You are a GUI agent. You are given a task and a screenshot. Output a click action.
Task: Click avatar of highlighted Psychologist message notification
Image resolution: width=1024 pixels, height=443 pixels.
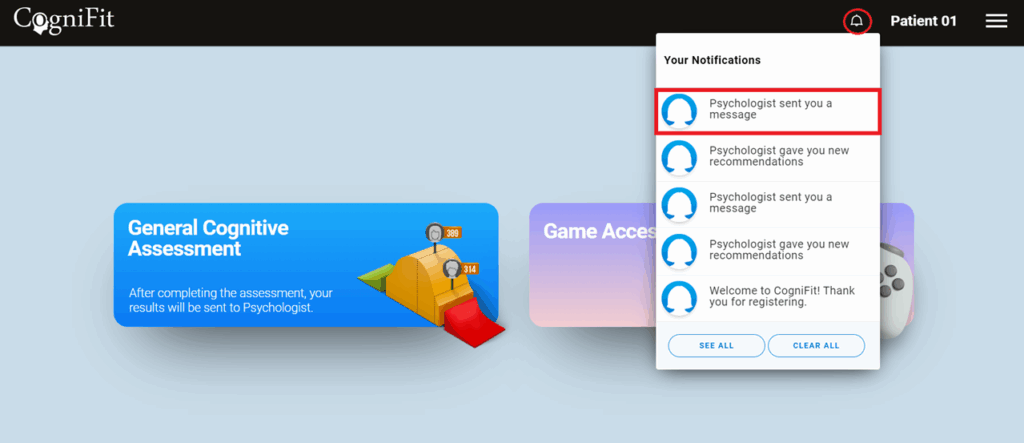(679, 111)
